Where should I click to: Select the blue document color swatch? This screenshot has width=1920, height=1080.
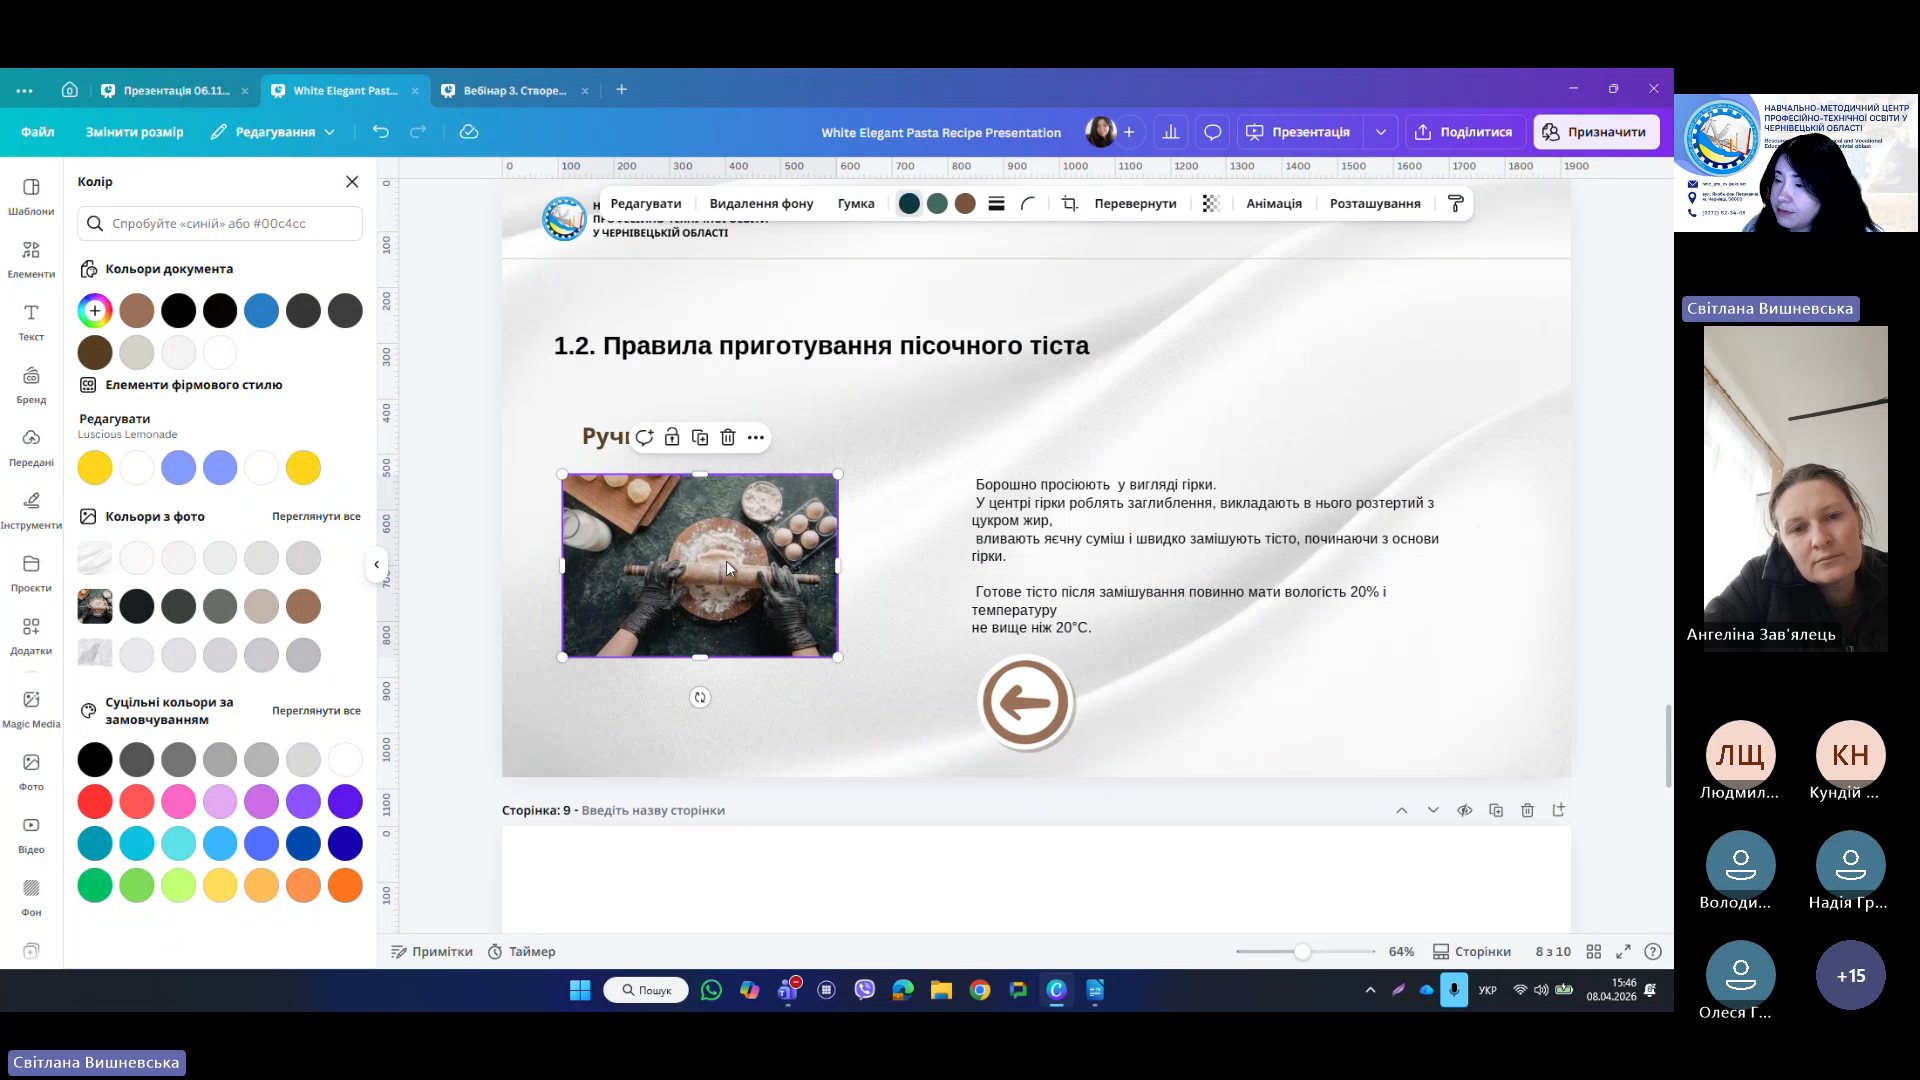(261, 311)
